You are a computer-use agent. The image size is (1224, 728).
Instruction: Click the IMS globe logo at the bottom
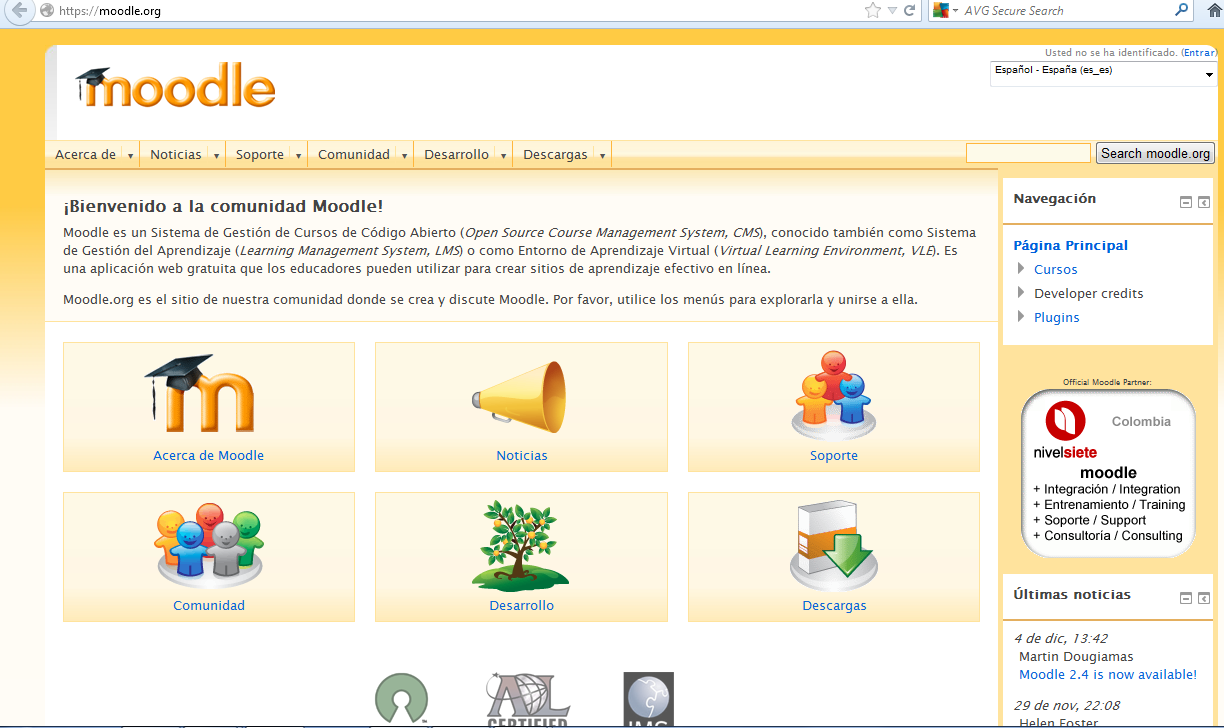648,699
